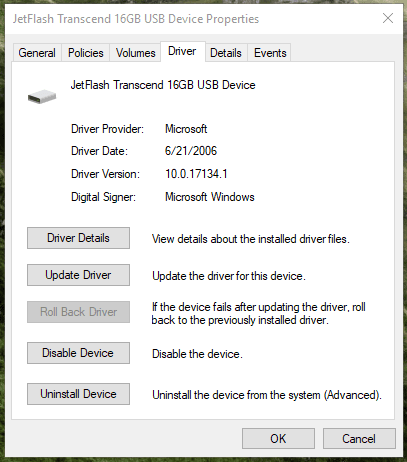Confirm with the OK button
Viewport: 407px width, 462px height.
tap(278, 439)
